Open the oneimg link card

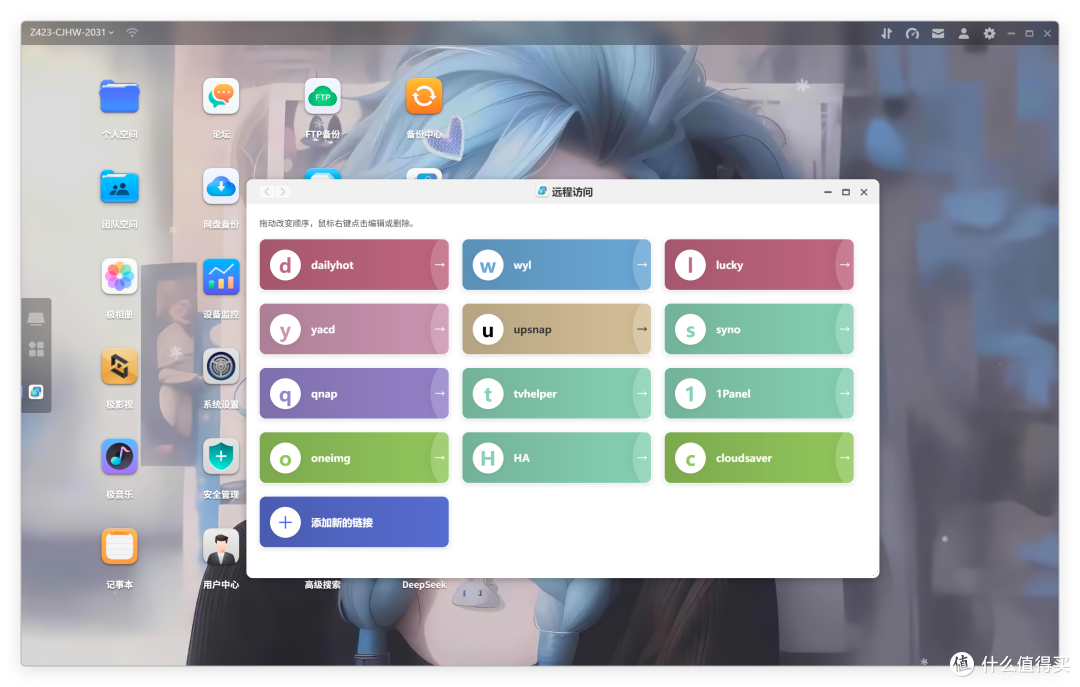(x=354, y=458)
